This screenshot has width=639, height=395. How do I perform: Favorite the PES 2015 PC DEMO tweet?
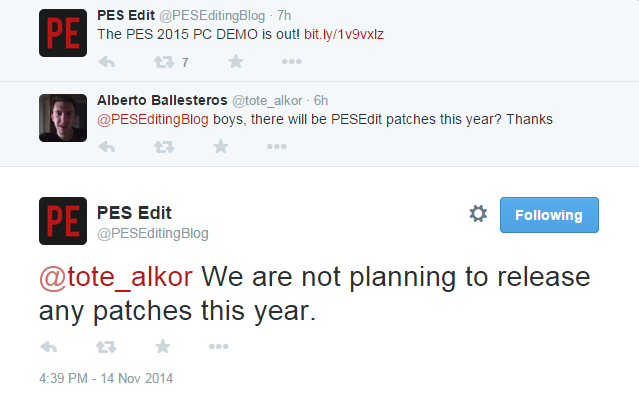point(236,62)
